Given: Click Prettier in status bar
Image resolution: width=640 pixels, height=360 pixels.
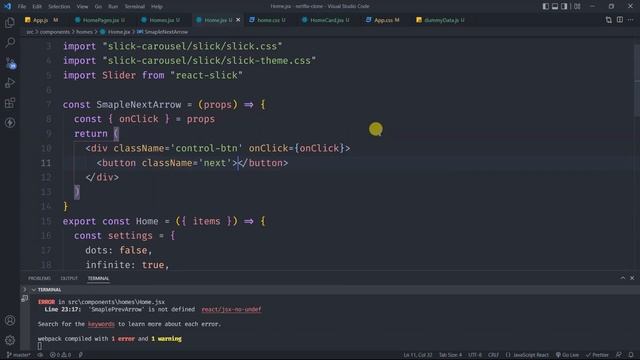Looking at the screenshot, I should pos(597,355).
